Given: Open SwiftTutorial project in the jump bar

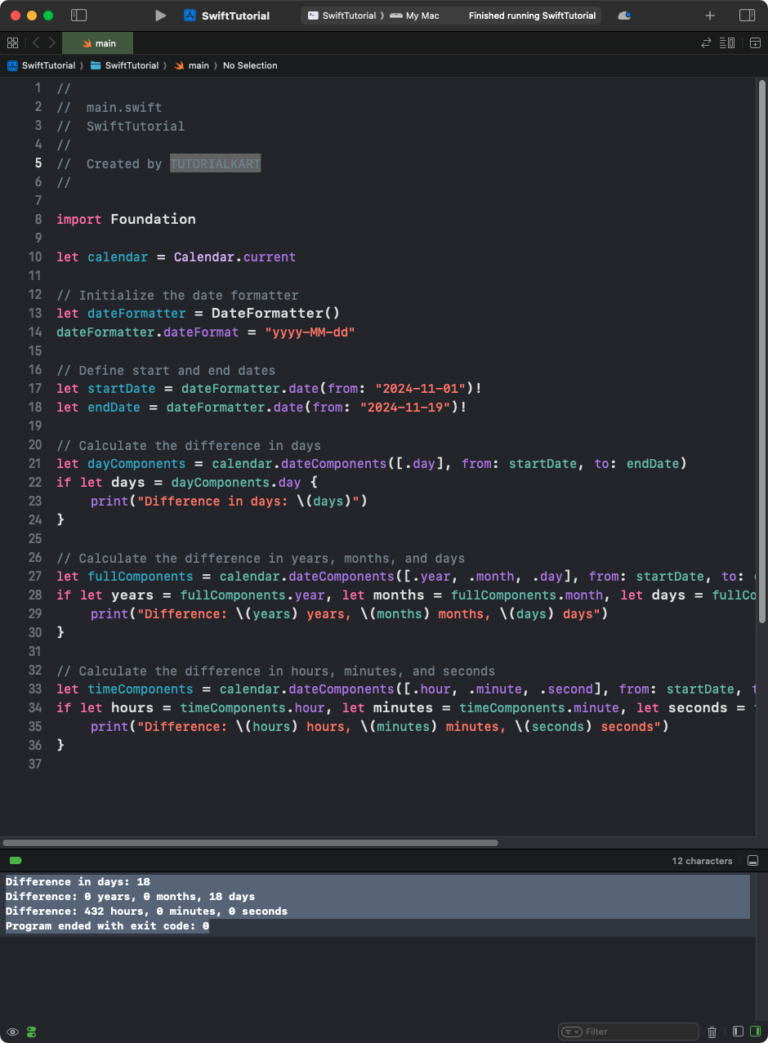Looking at the screenshot, I should (x=41, y=65).
